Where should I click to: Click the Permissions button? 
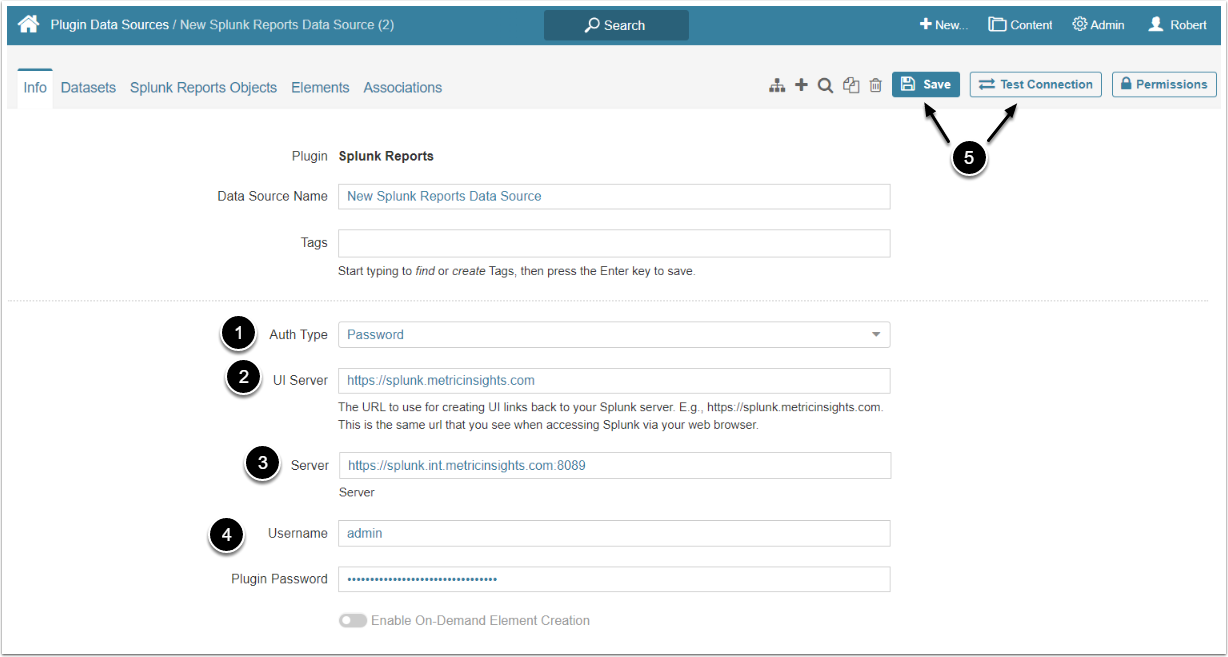click(1164, 84)
